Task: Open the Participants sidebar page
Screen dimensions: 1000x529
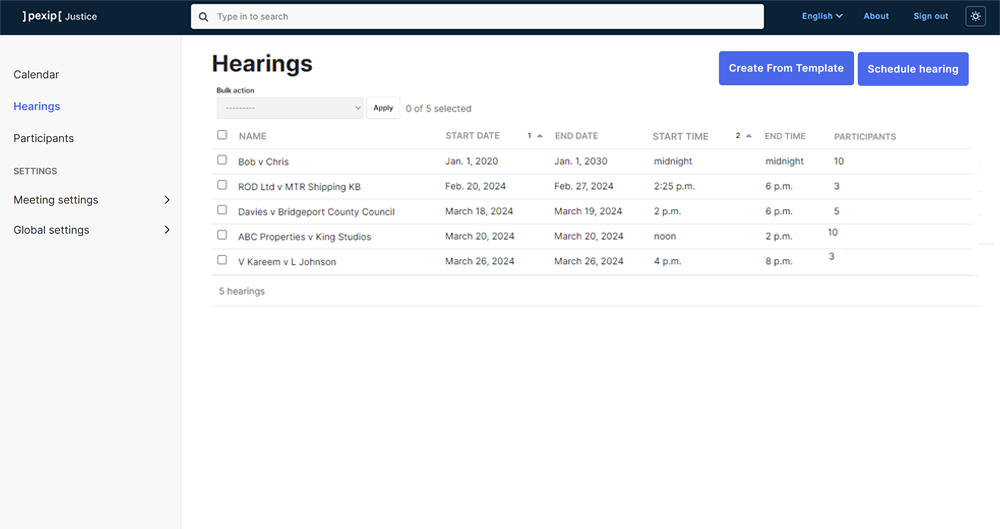Action: tap(44, 138)
